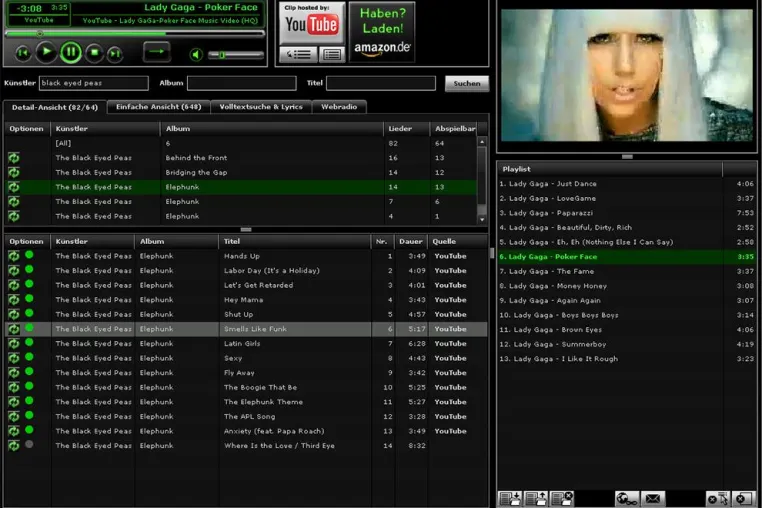The width and height of the screenshot is (762, 508).
Task: Skip to the next track
Action: [115, 53]
